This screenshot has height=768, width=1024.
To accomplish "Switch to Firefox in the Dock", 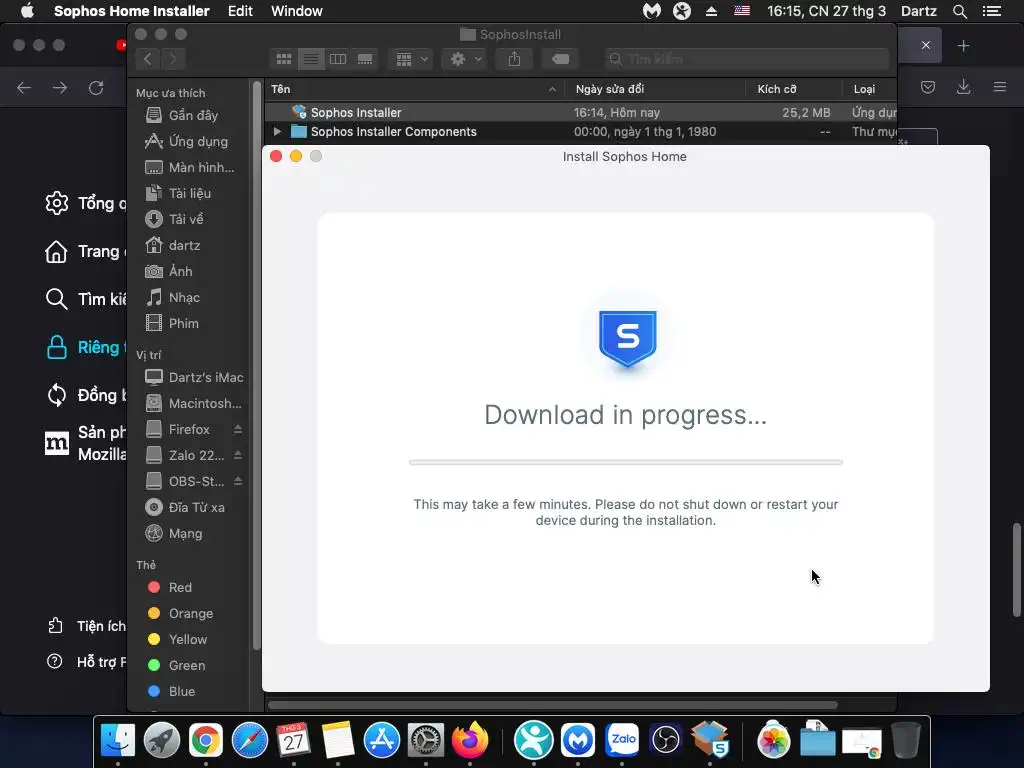I will coord(470,741).
